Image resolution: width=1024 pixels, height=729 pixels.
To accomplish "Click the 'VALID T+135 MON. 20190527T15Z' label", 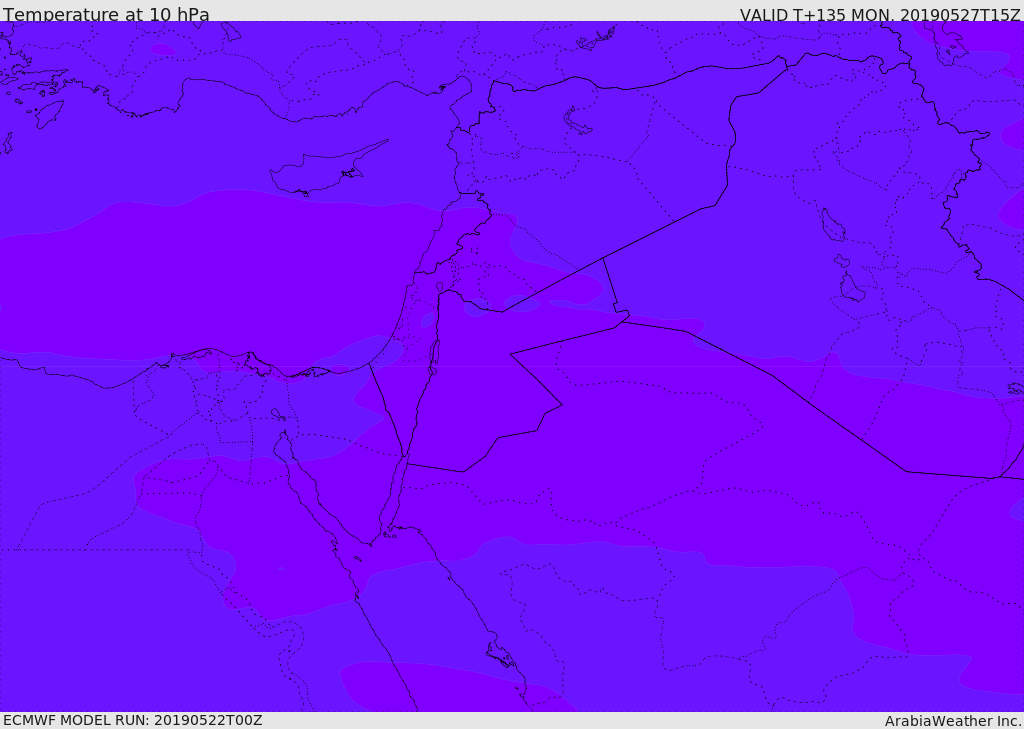I will coord(880,14).
